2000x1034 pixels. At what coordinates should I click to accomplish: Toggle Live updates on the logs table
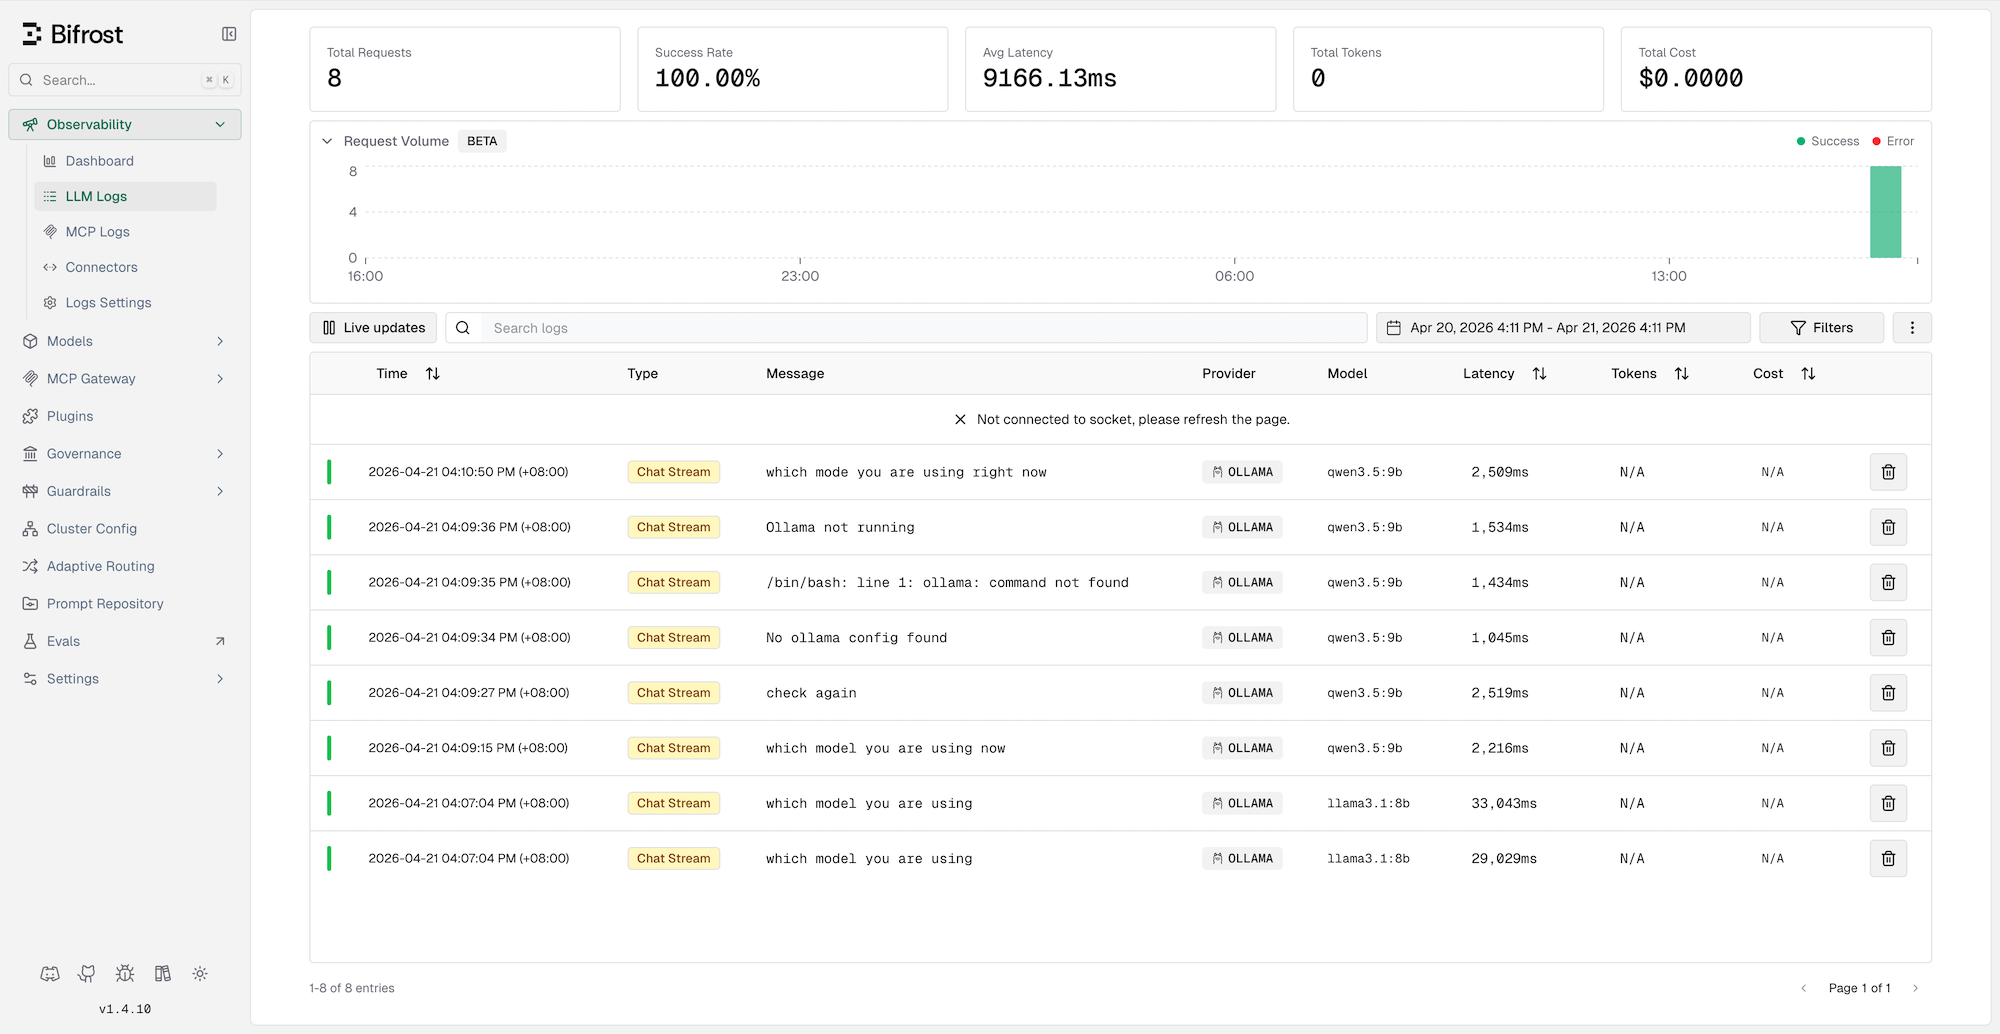[372, 327]
